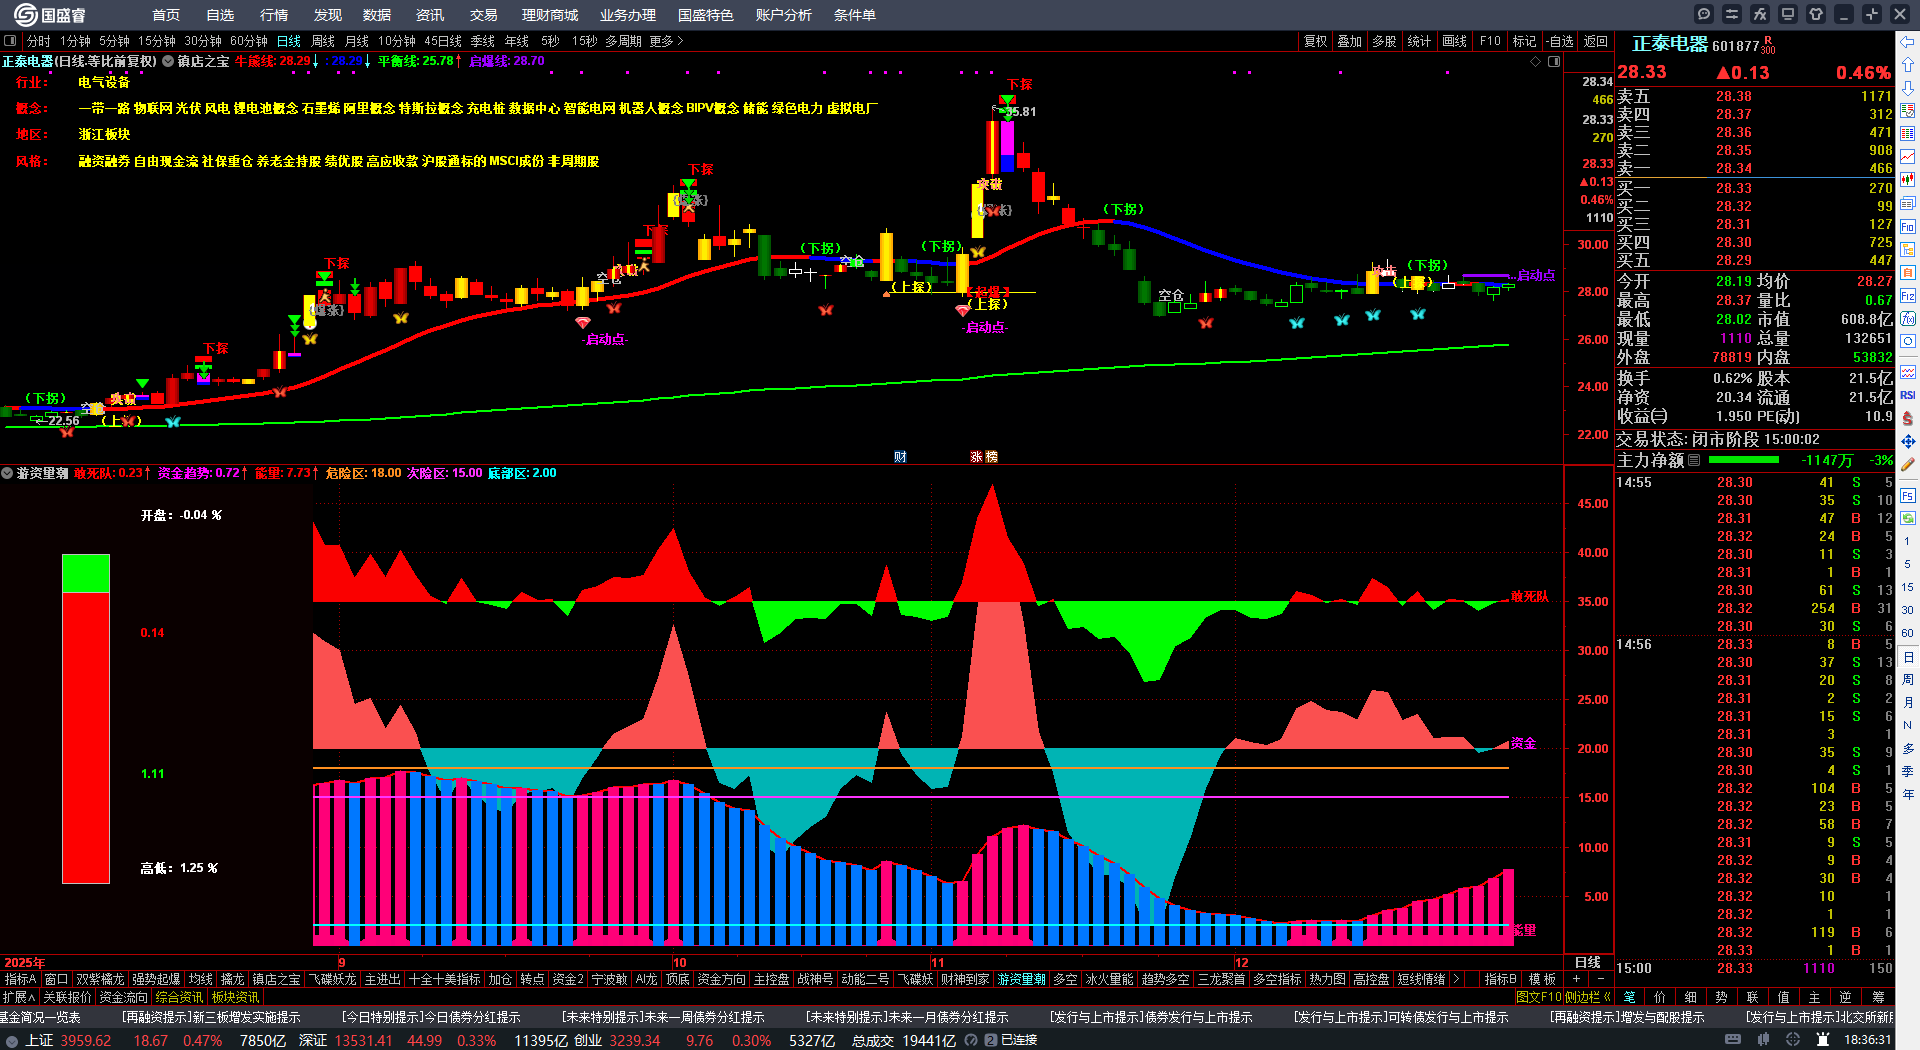This screenshot has height=1050, width=1920.
Task: Click the -自选 remove from watchlist button
Action: click(x=1560, y=41)
